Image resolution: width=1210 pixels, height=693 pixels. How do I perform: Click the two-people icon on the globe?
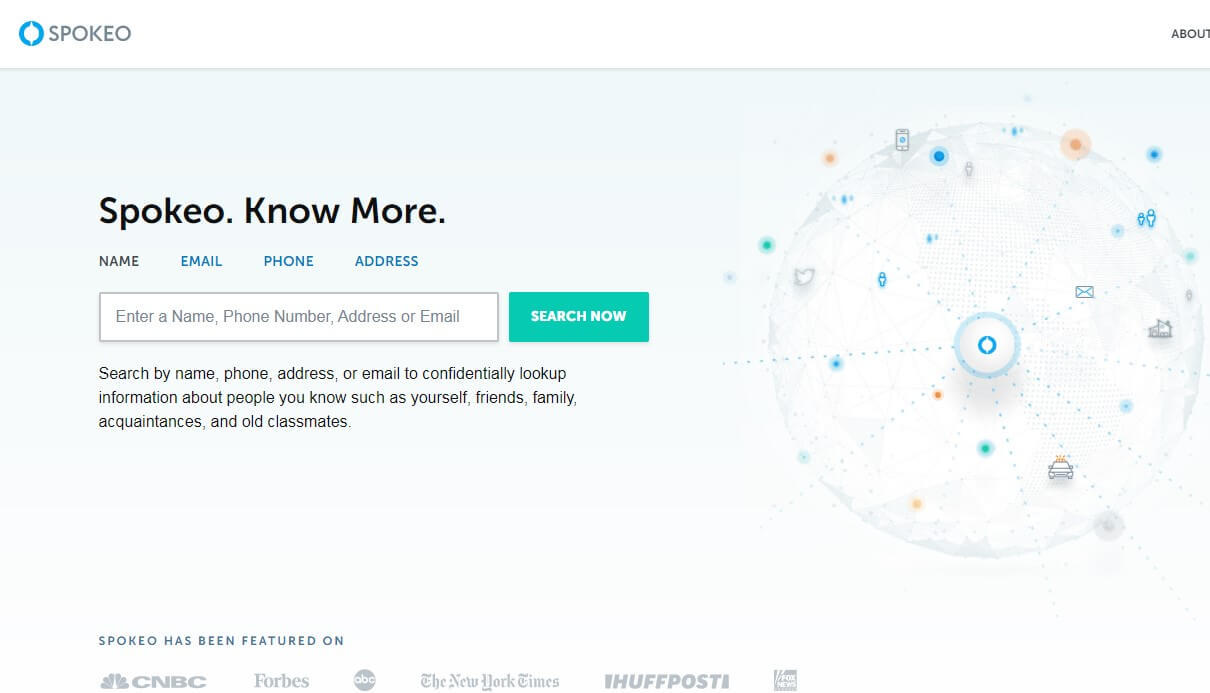[1146, 218]
